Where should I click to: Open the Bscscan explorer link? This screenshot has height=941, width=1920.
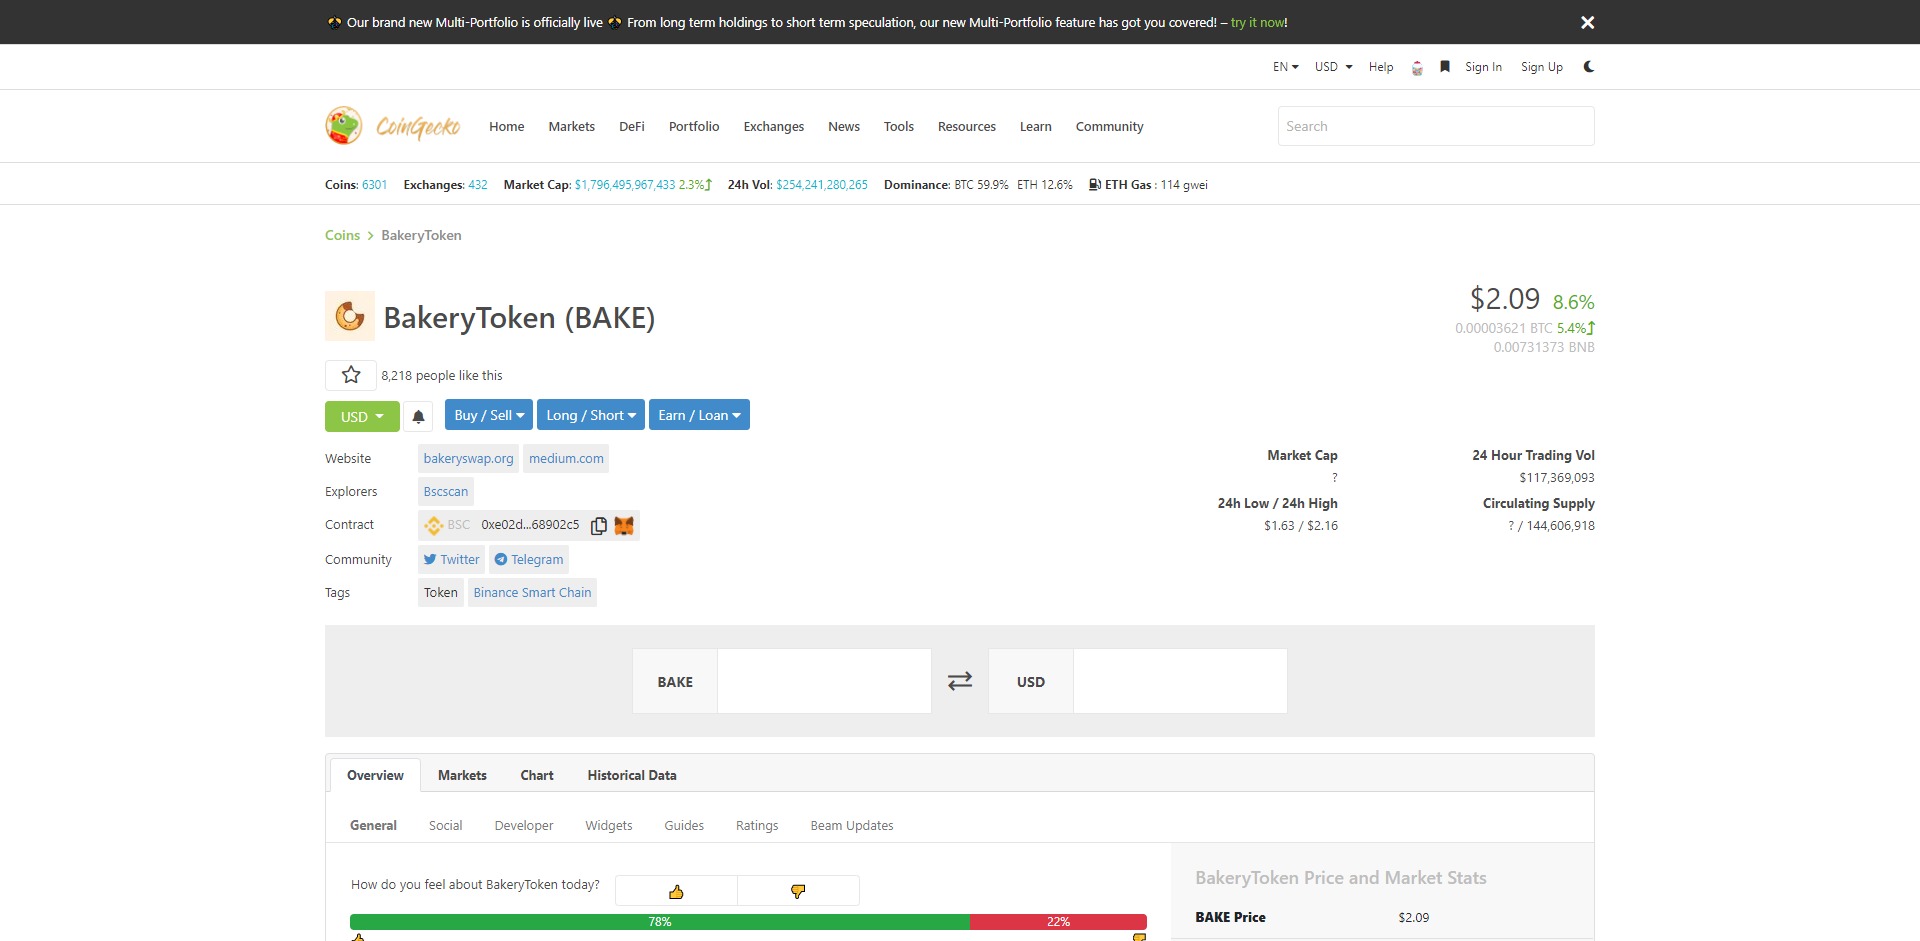coord(446,491)
